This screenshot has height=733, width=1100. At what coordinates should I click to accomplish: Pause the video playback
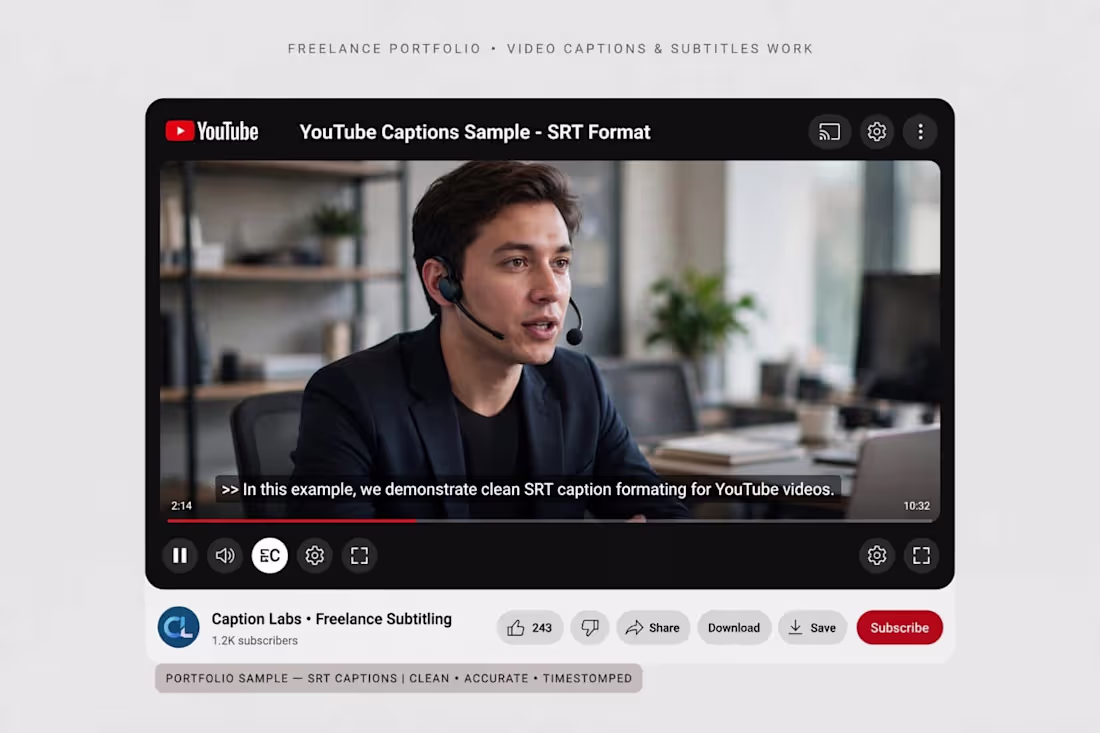point(180,556)
